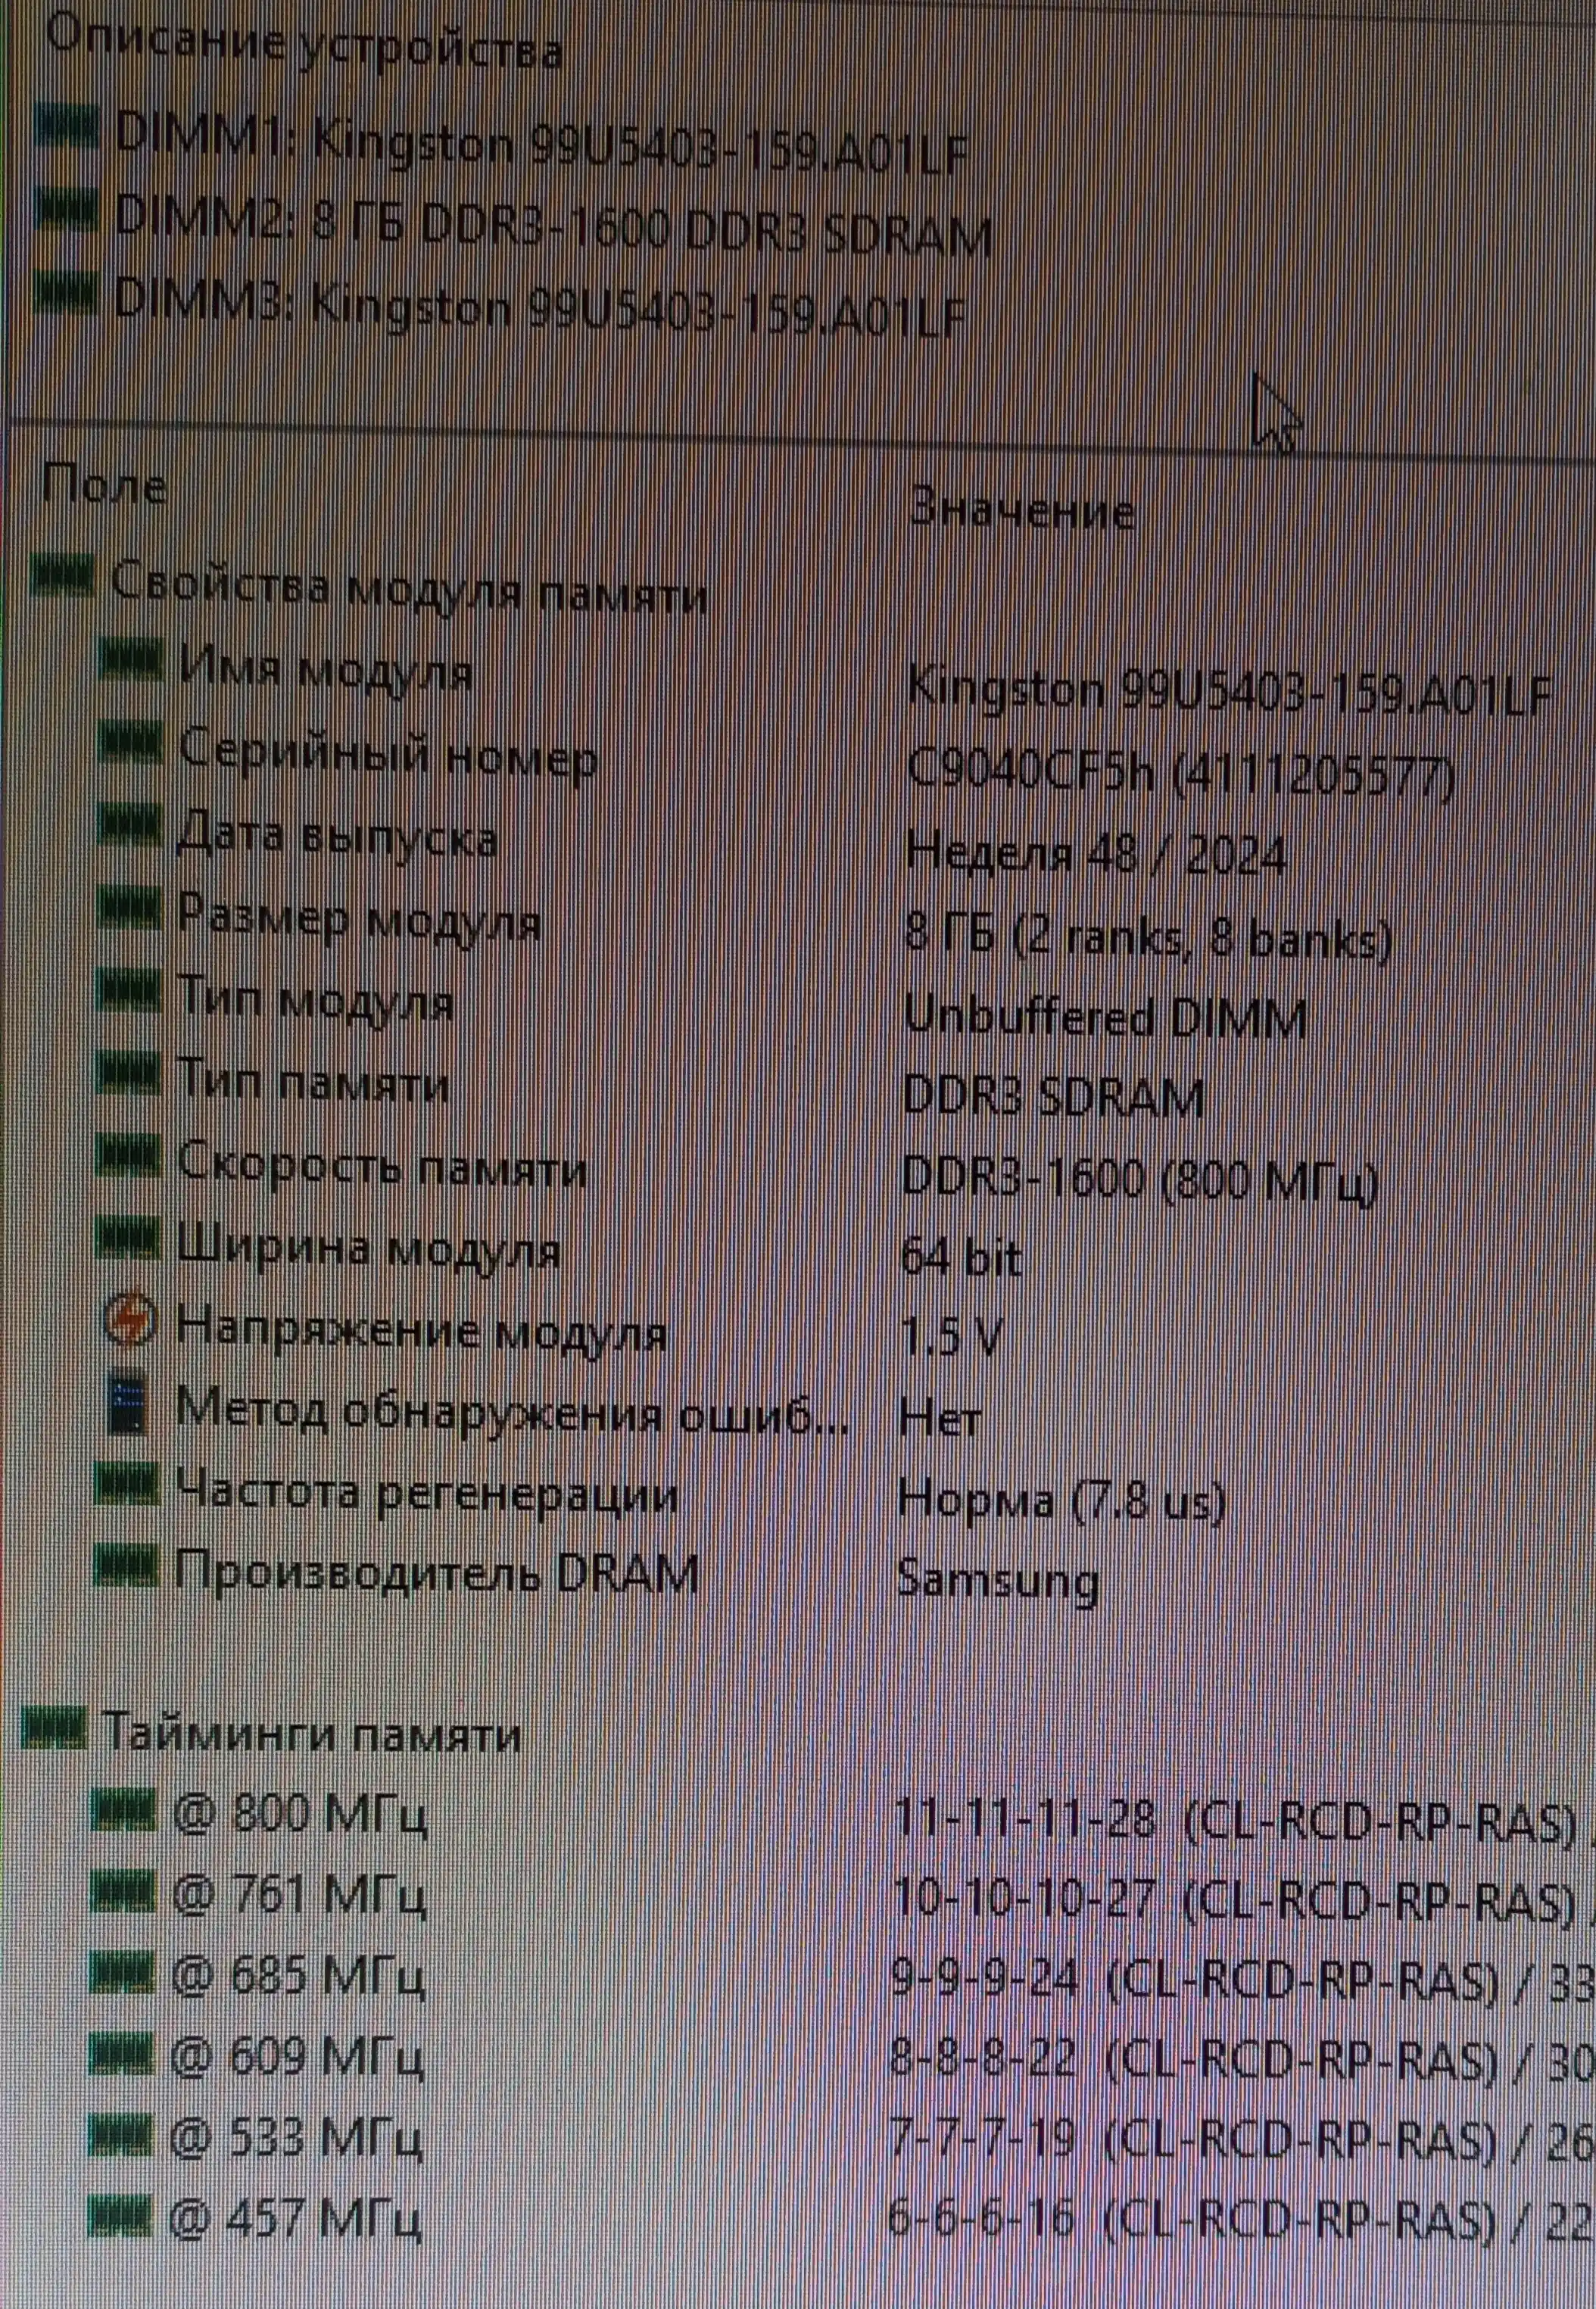Click the Тип памяти row icon
This screenshot has width=1596, height=2309.
coord(128,1073)
